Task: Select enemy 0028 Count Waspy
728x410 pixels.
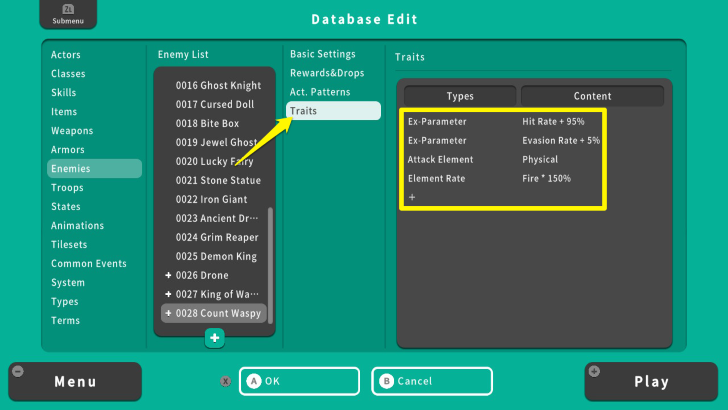Action: pos(214,313)
